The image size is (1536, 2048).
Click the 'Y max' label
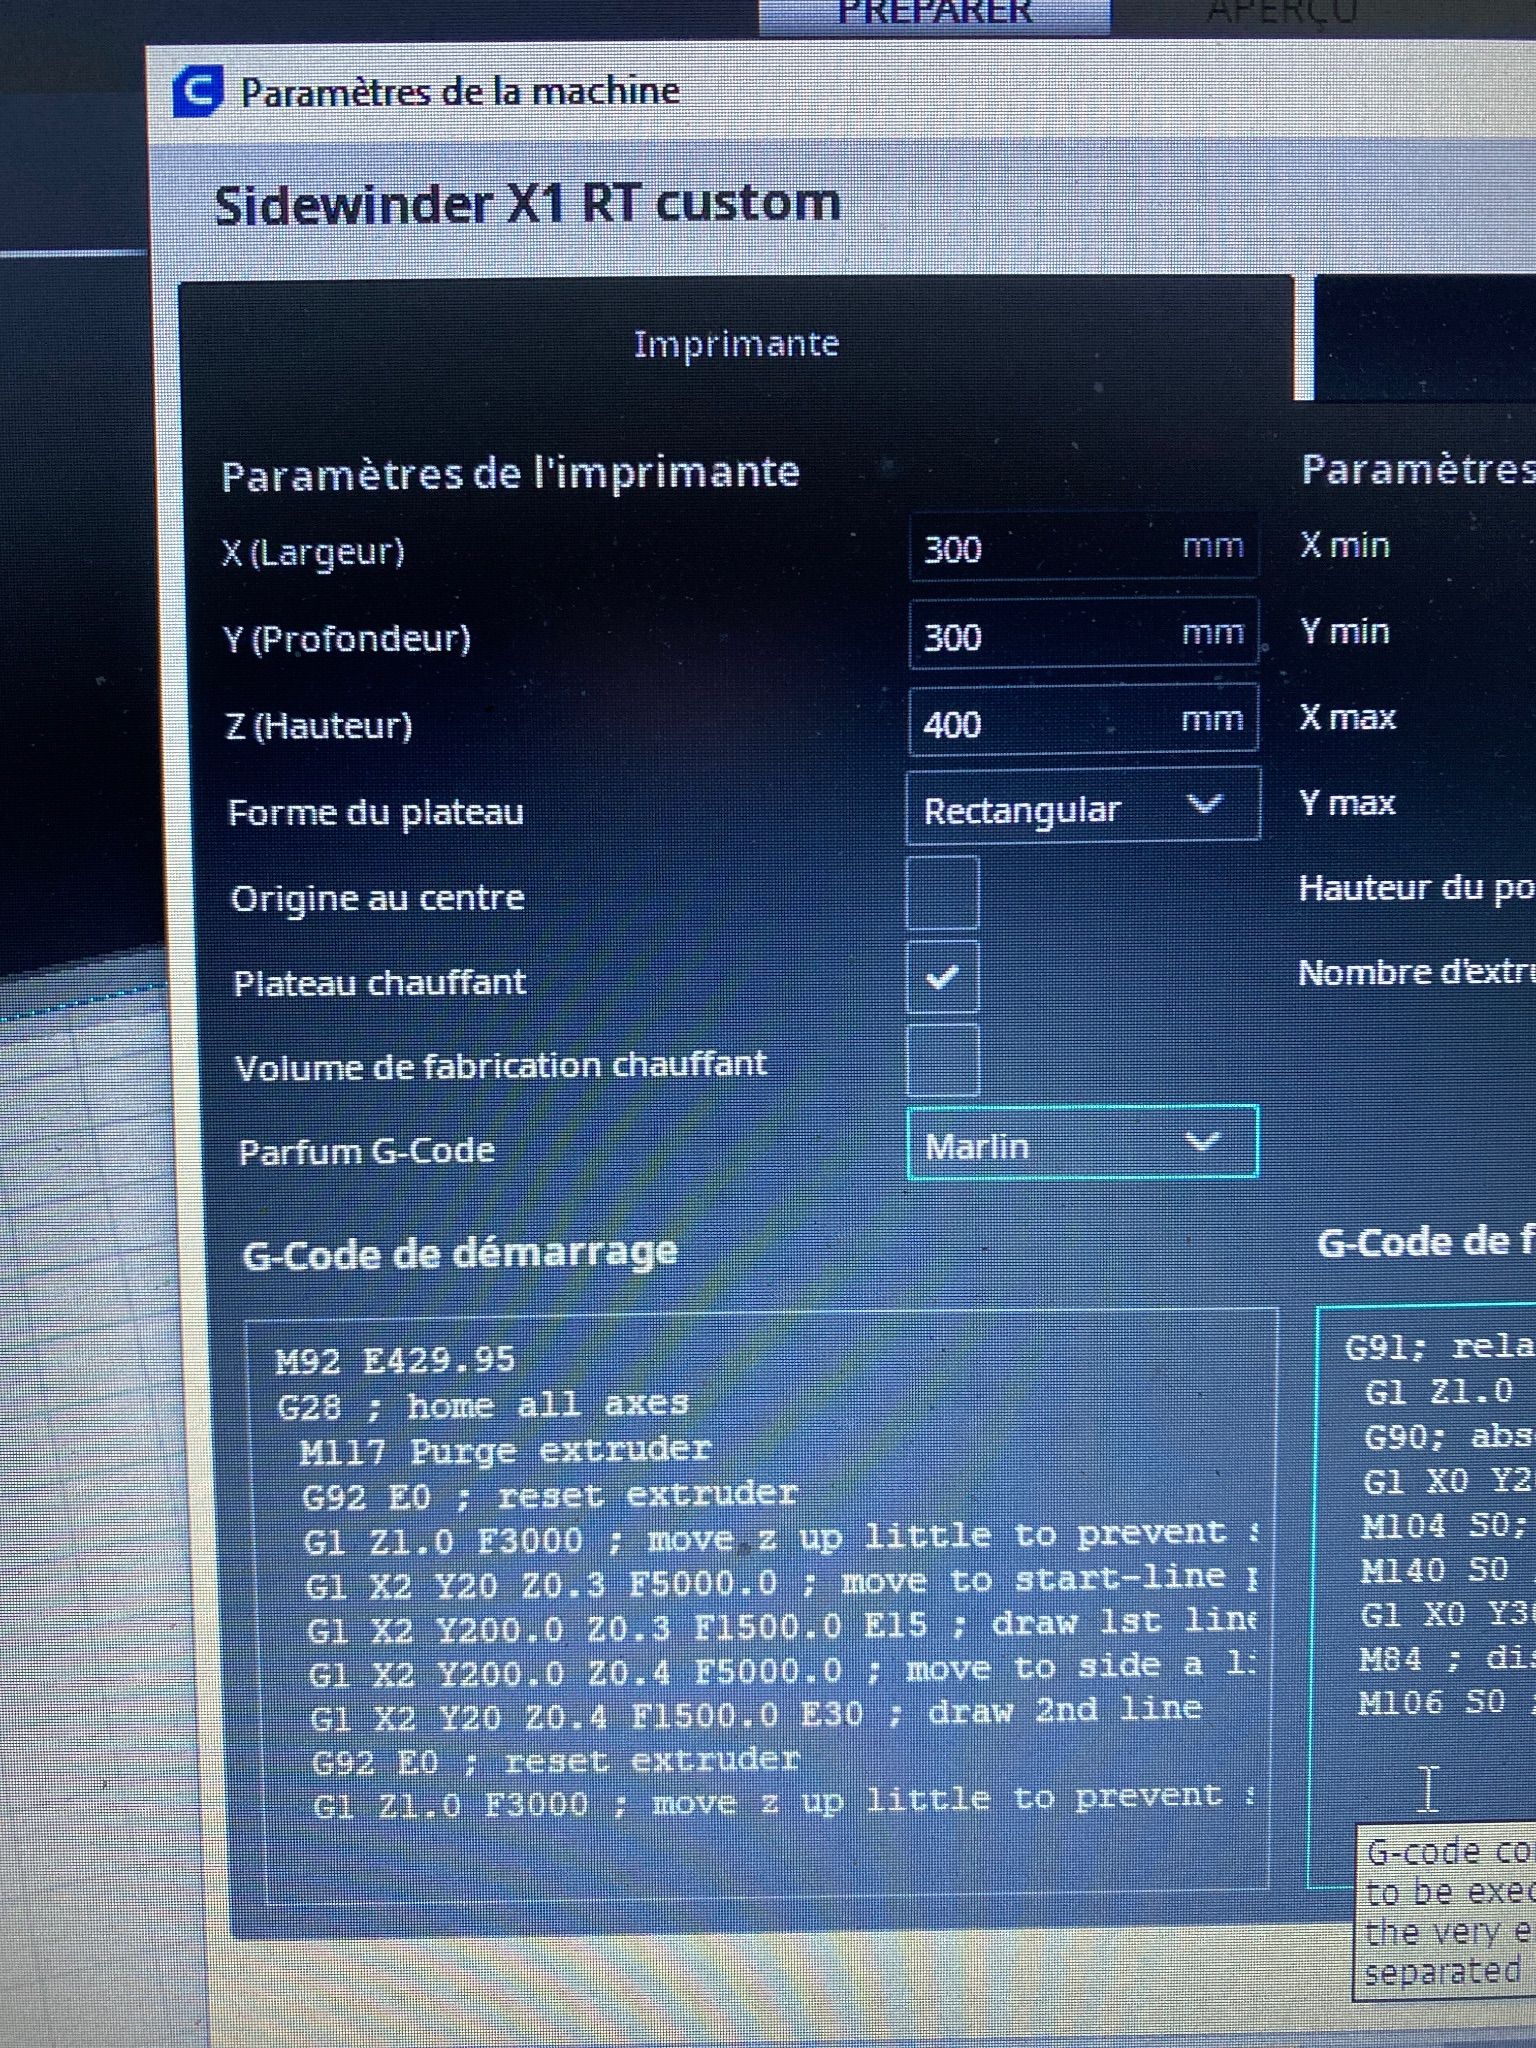[x=1347, y=802]
